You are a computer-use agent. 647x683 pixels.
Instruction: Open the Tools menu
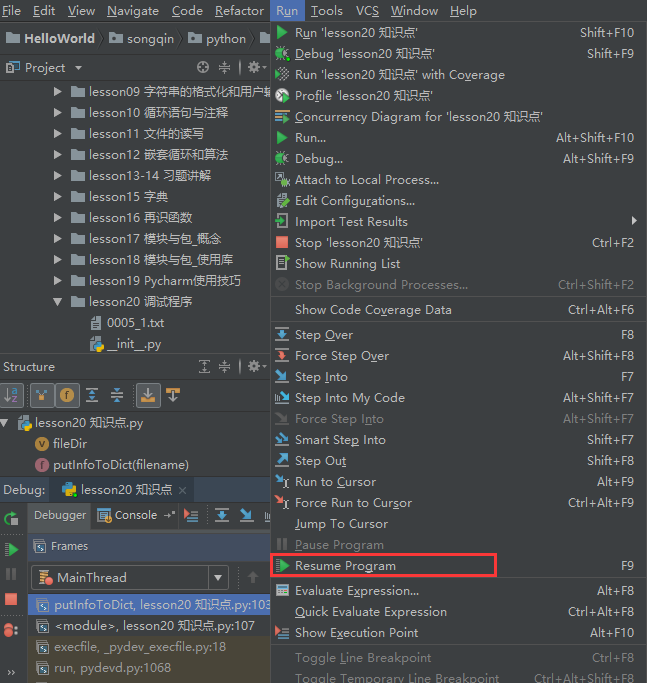[x=326, y=10]
